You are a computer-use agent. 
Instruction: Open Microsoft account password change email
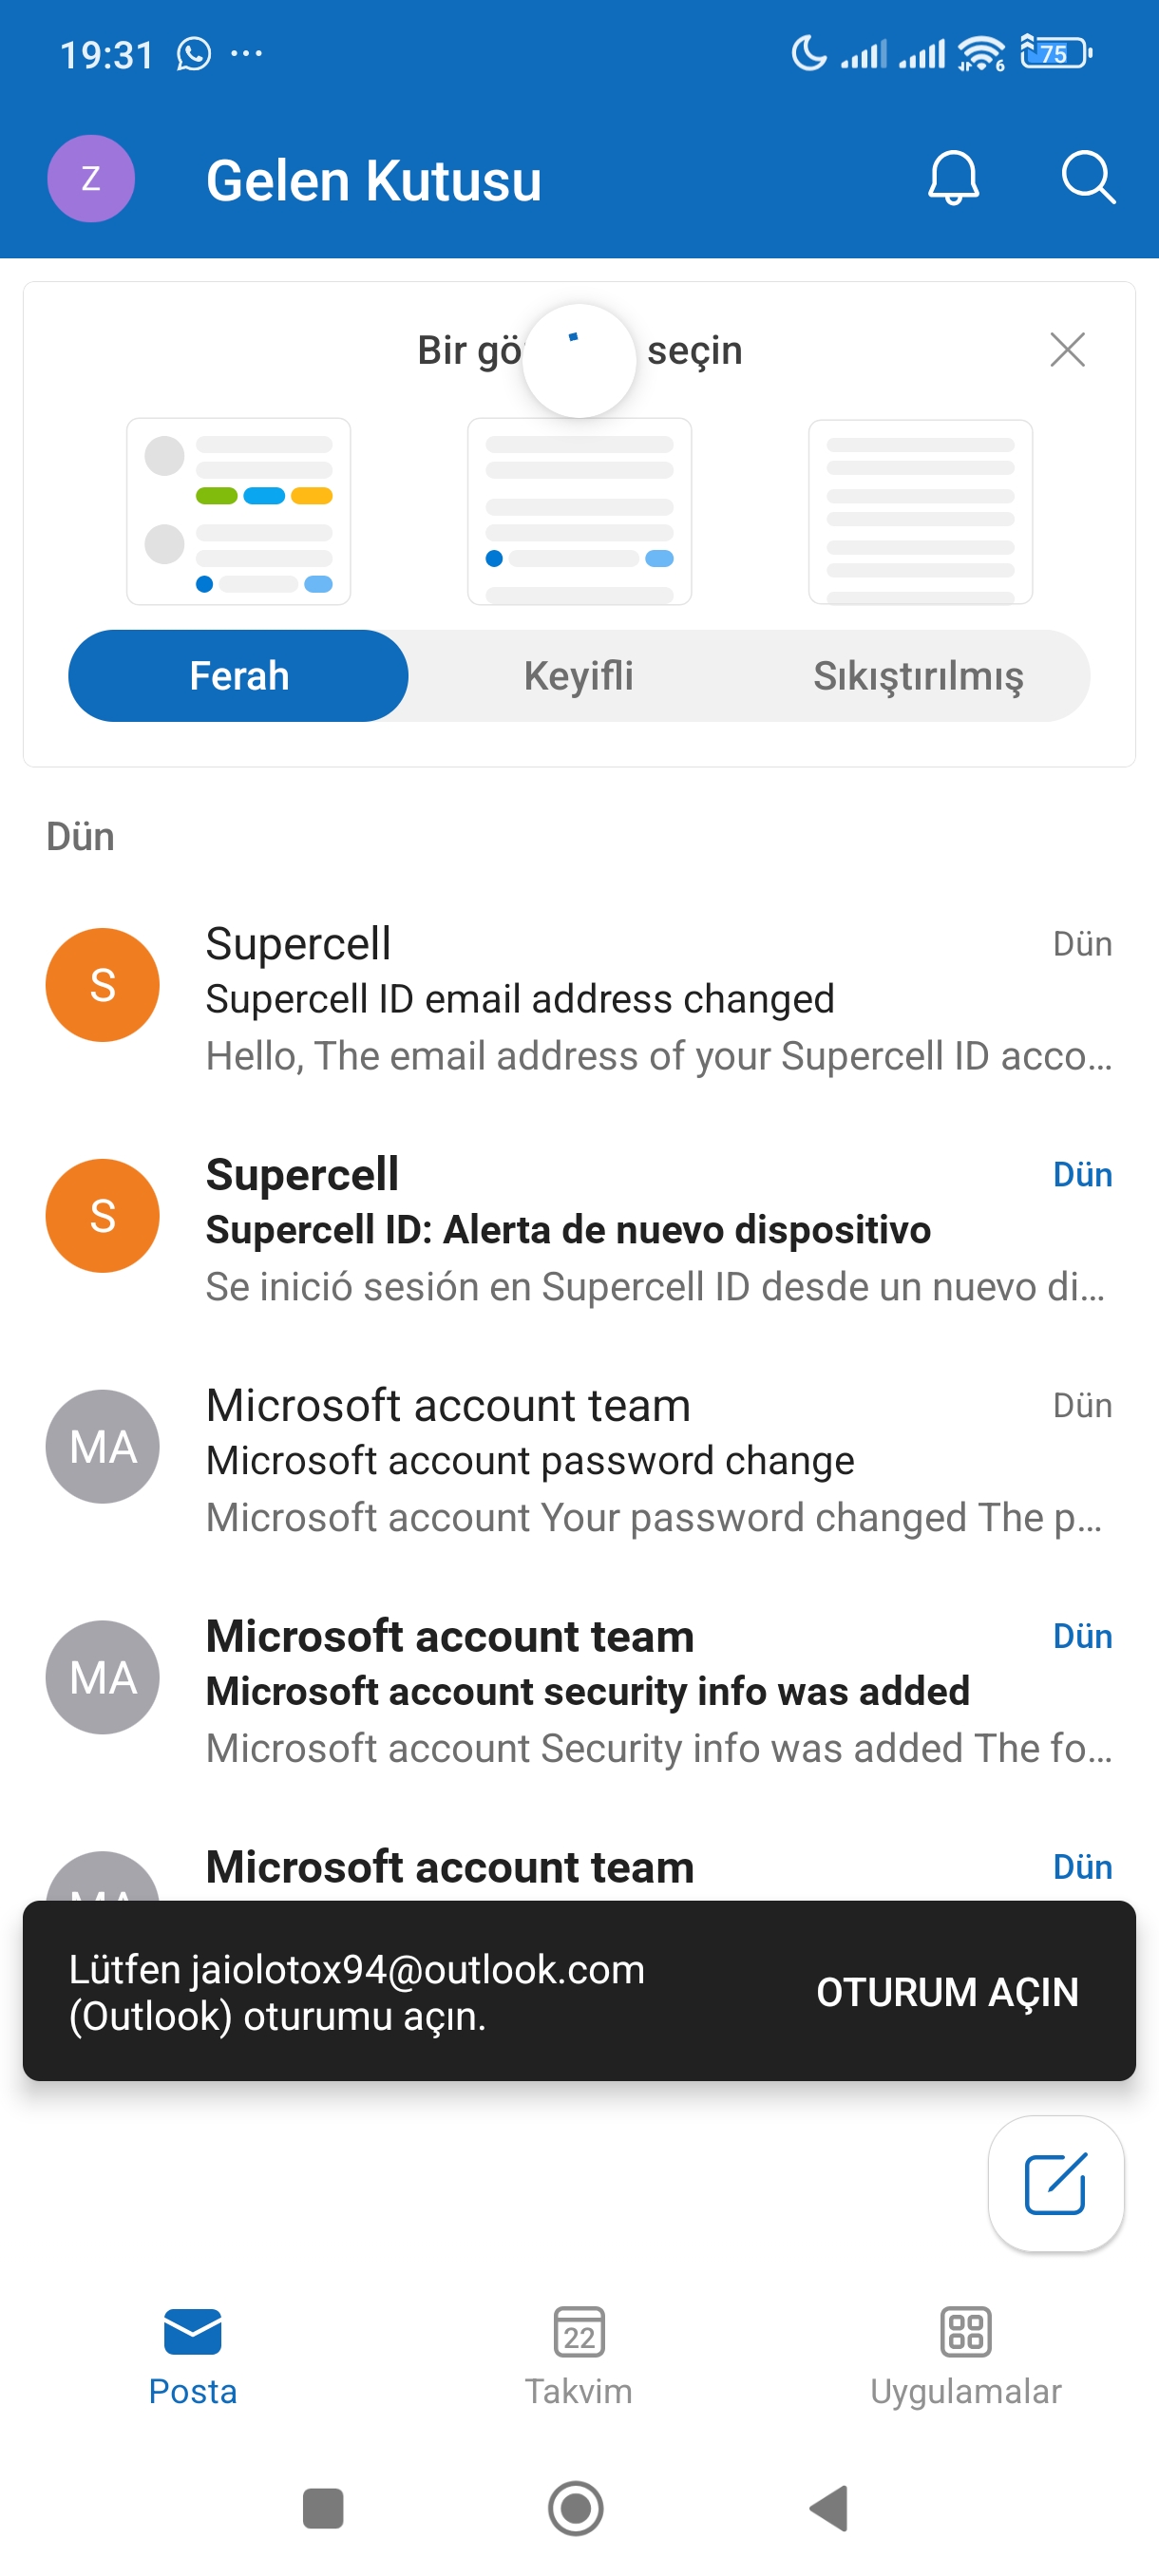pyautogui.click(x=579, y=1461)
